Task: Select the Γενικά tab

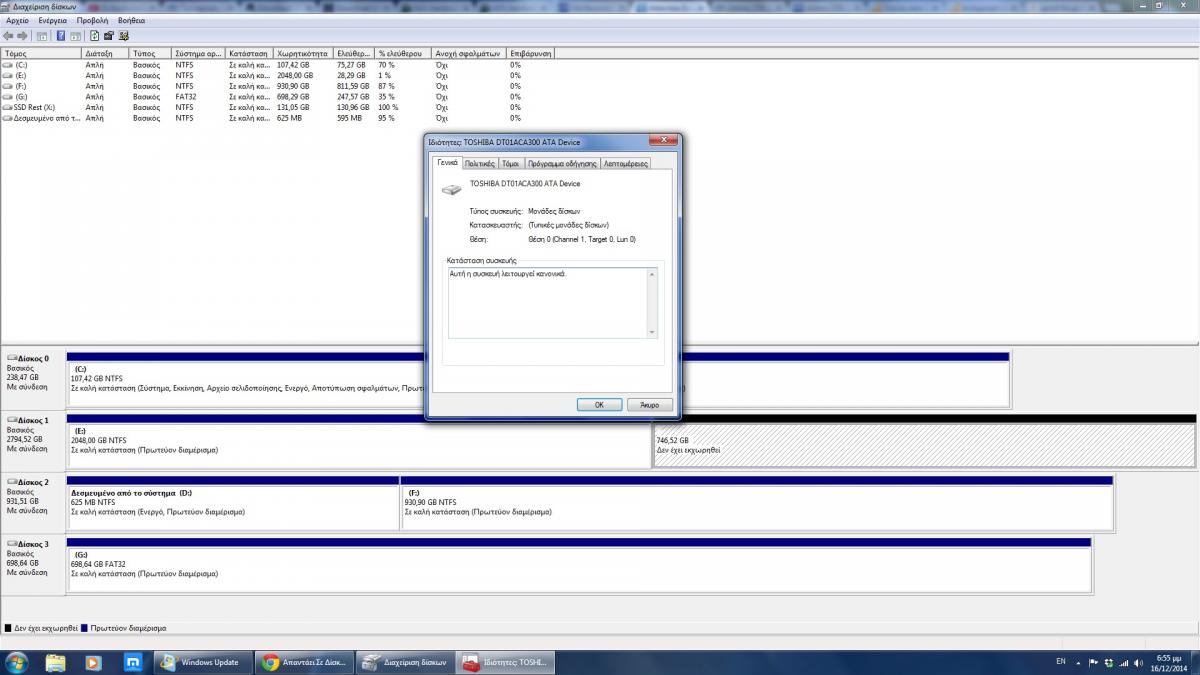Action: click(446, 162)
